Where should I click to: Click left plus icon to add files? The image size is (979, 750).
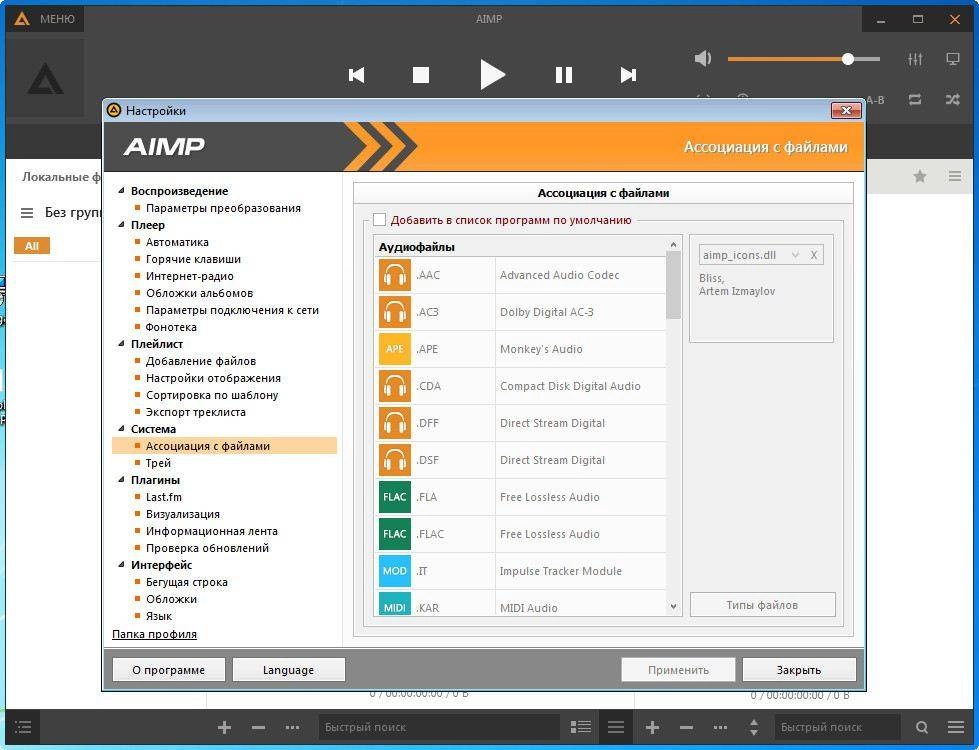[x=225, y=727]
